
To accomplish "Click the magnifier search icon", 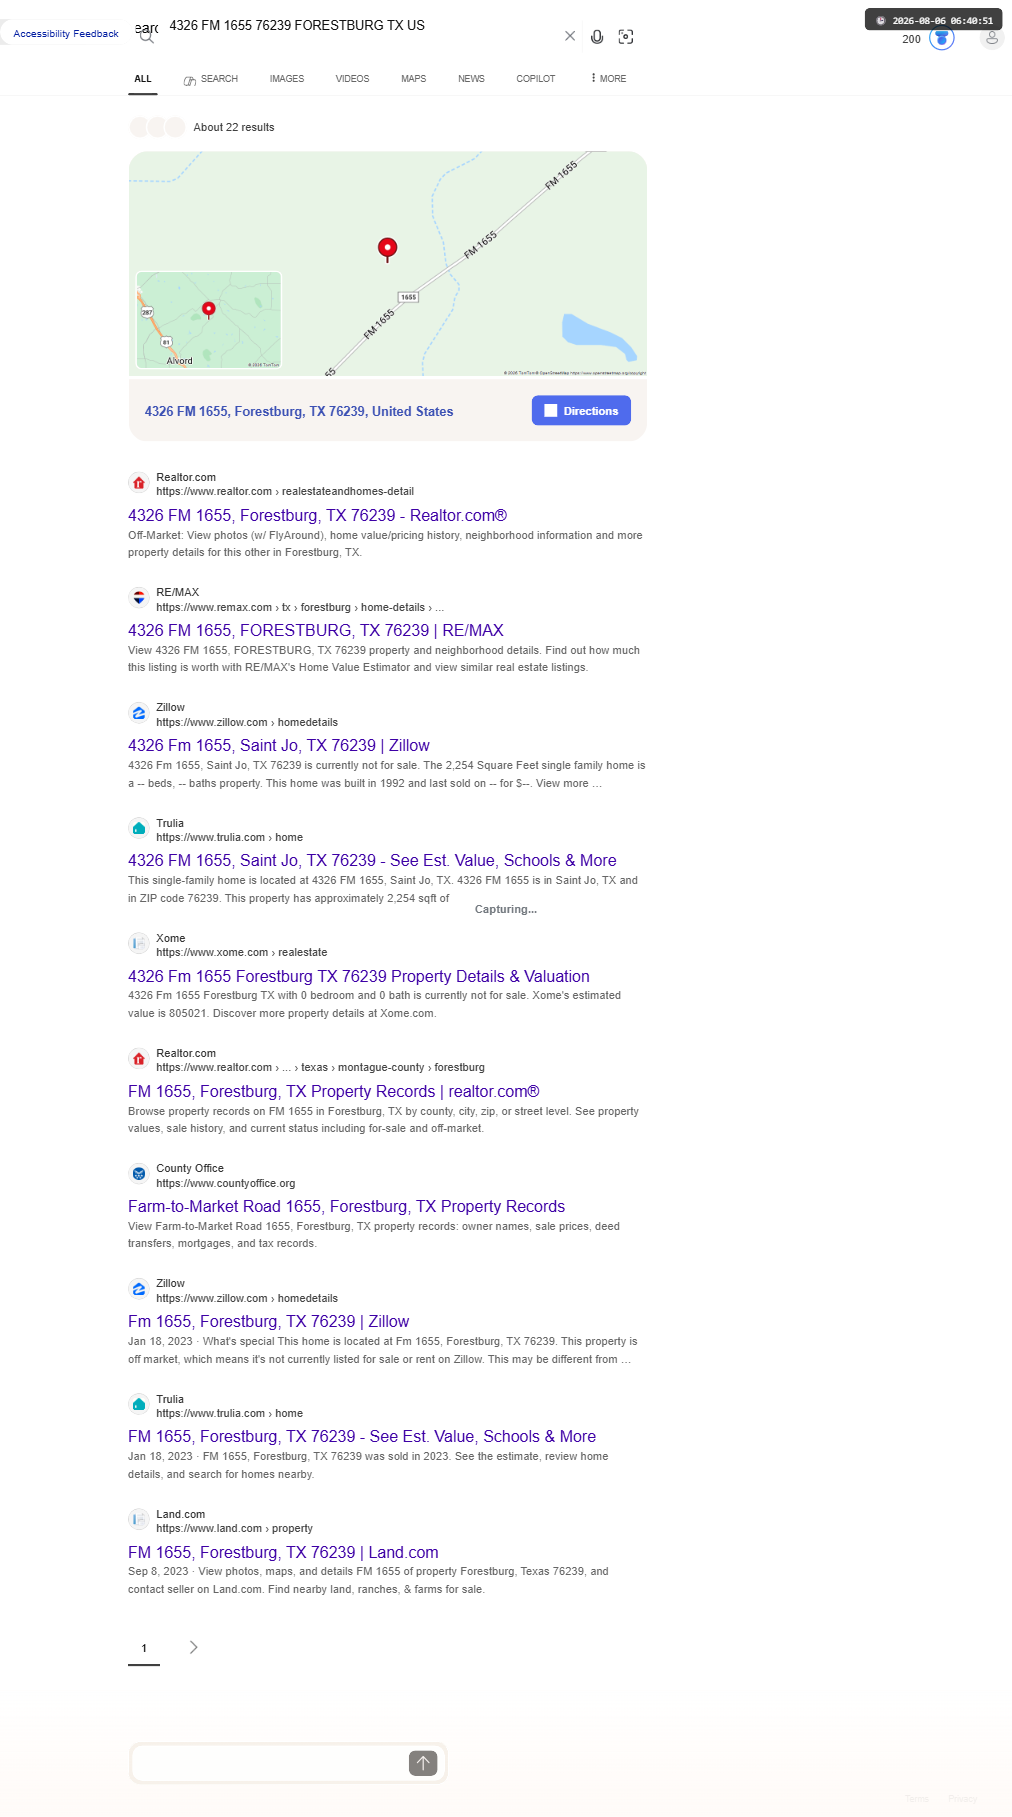I will click(146, 36).
